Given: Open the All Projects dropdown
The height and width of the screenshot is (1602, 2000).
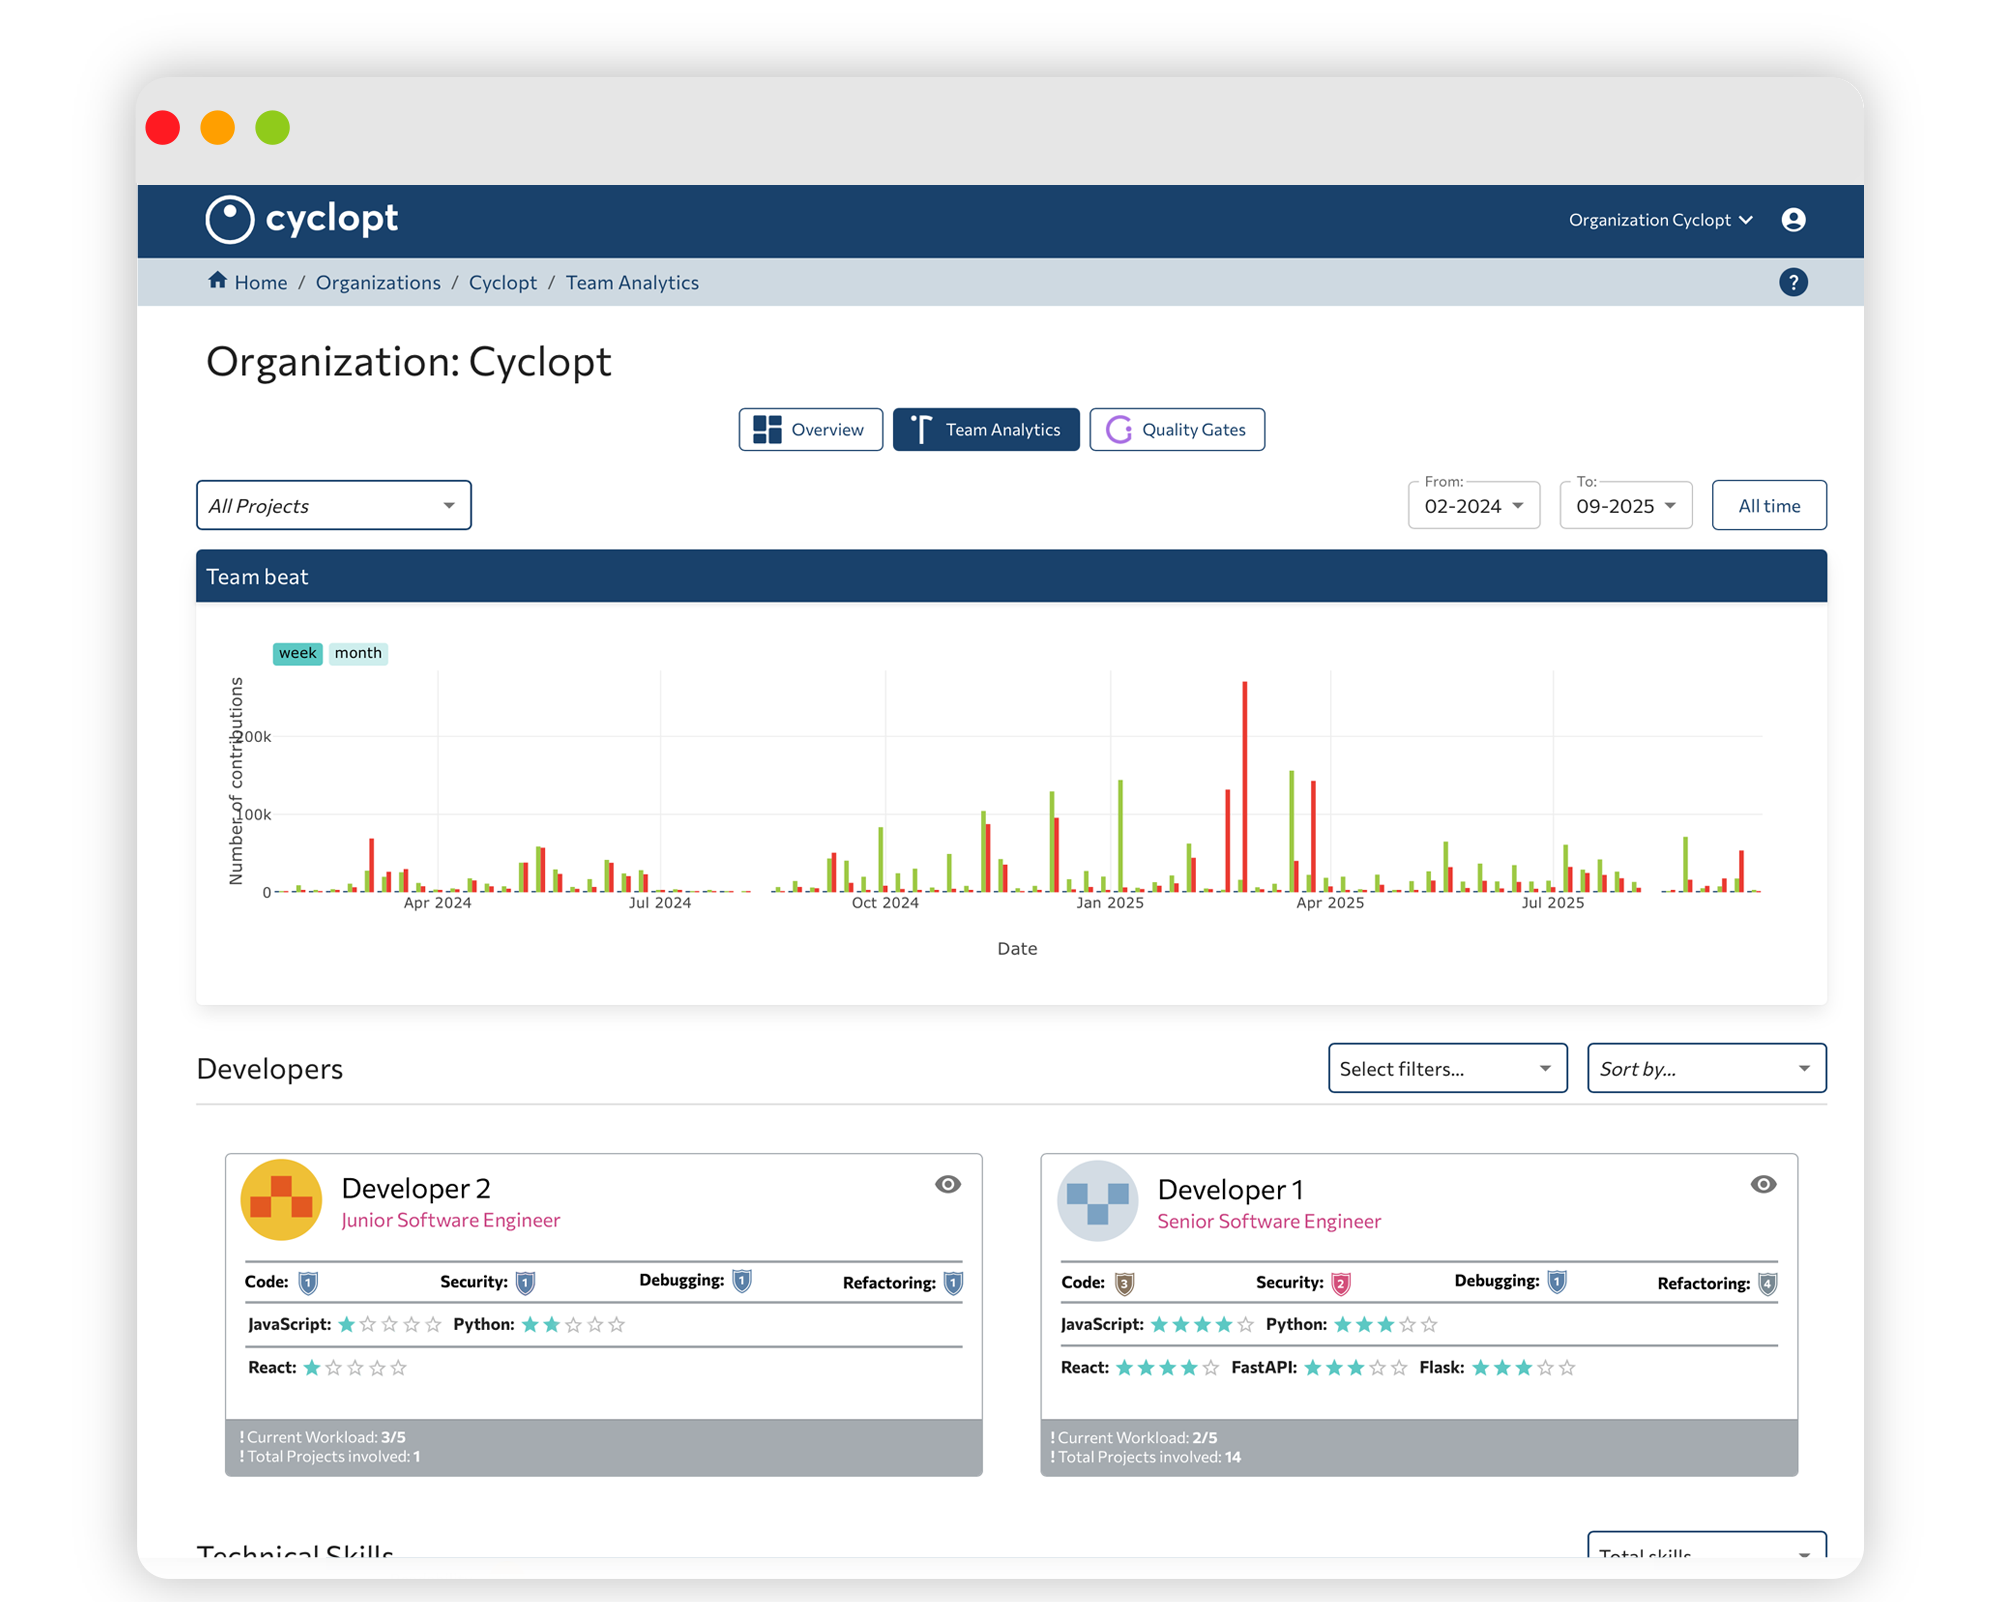Looking at the screenshot, I should [333, 506].
